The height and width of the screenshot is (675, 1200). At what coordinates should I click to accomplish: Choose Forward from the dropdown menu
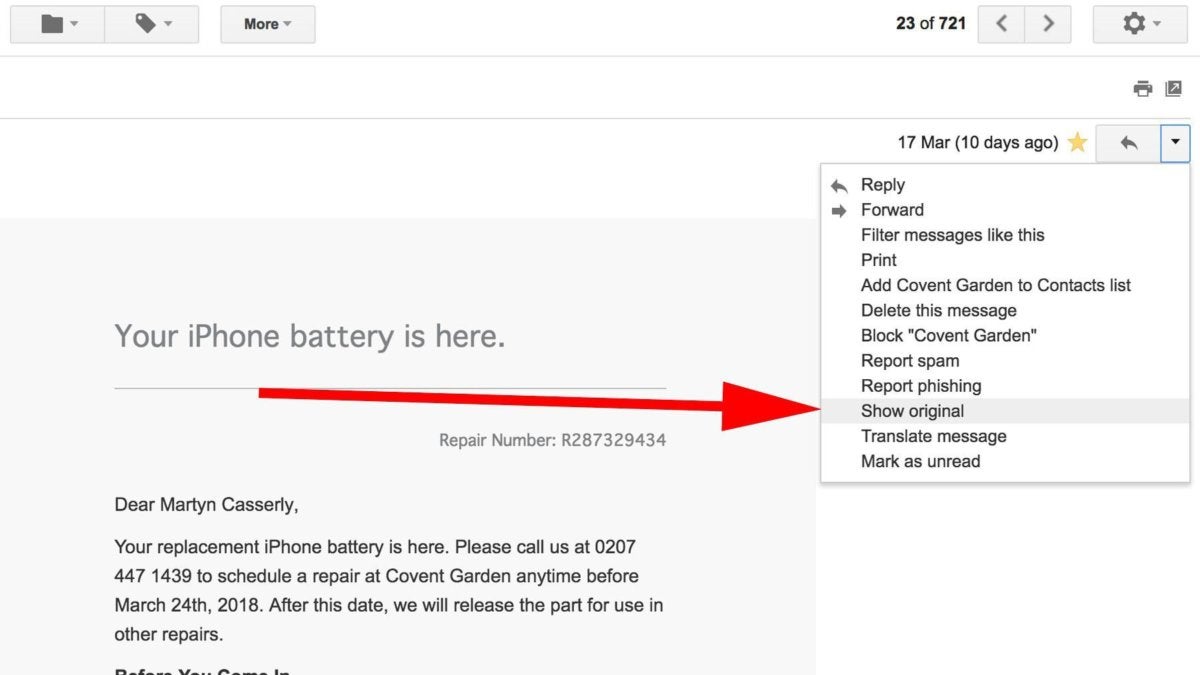click(x=1005, y=210)
